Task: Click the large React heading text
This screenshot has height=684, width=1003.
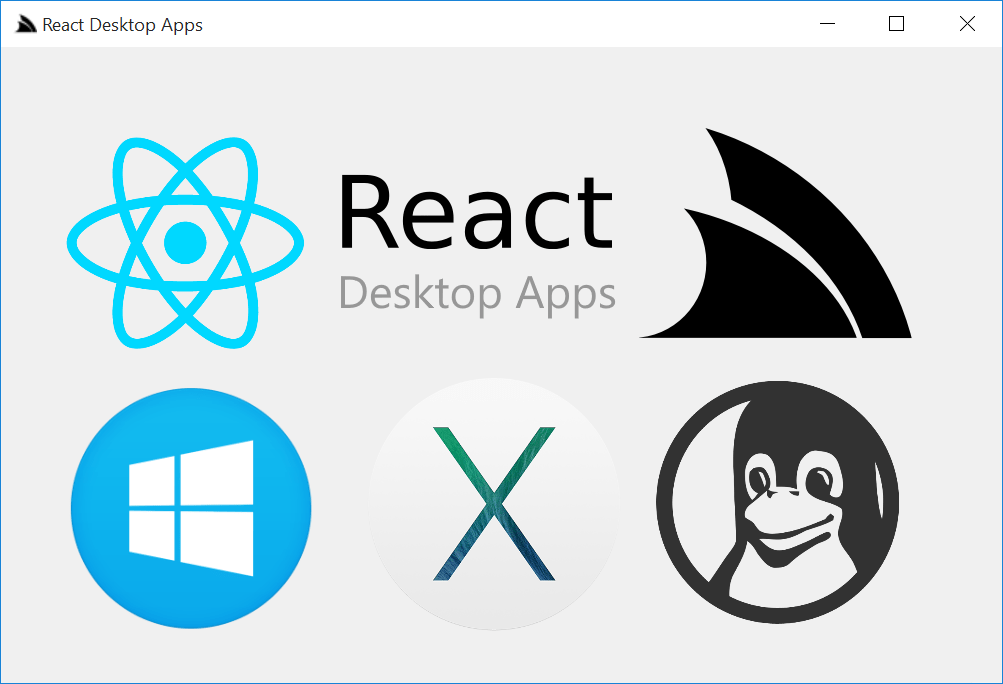Action: click(475, 210)
